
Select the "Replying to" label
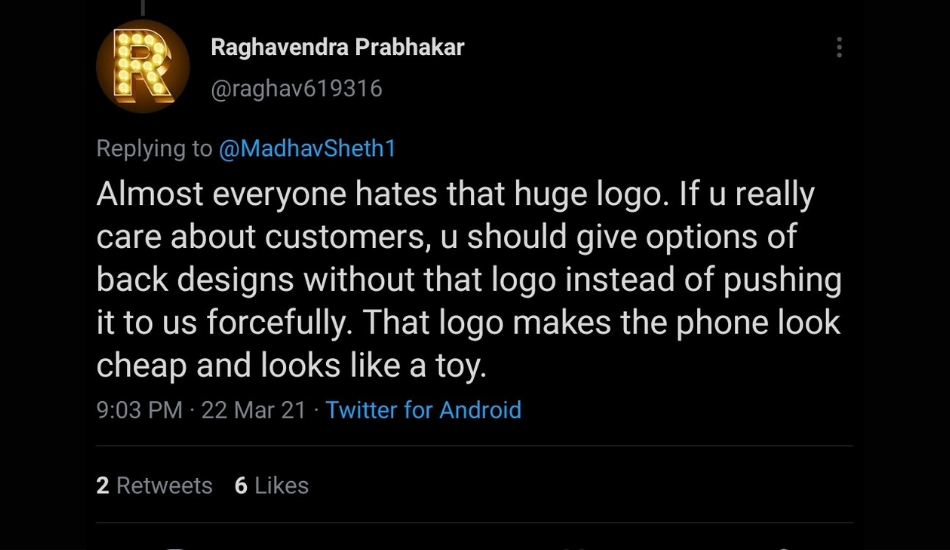[154, 148]
